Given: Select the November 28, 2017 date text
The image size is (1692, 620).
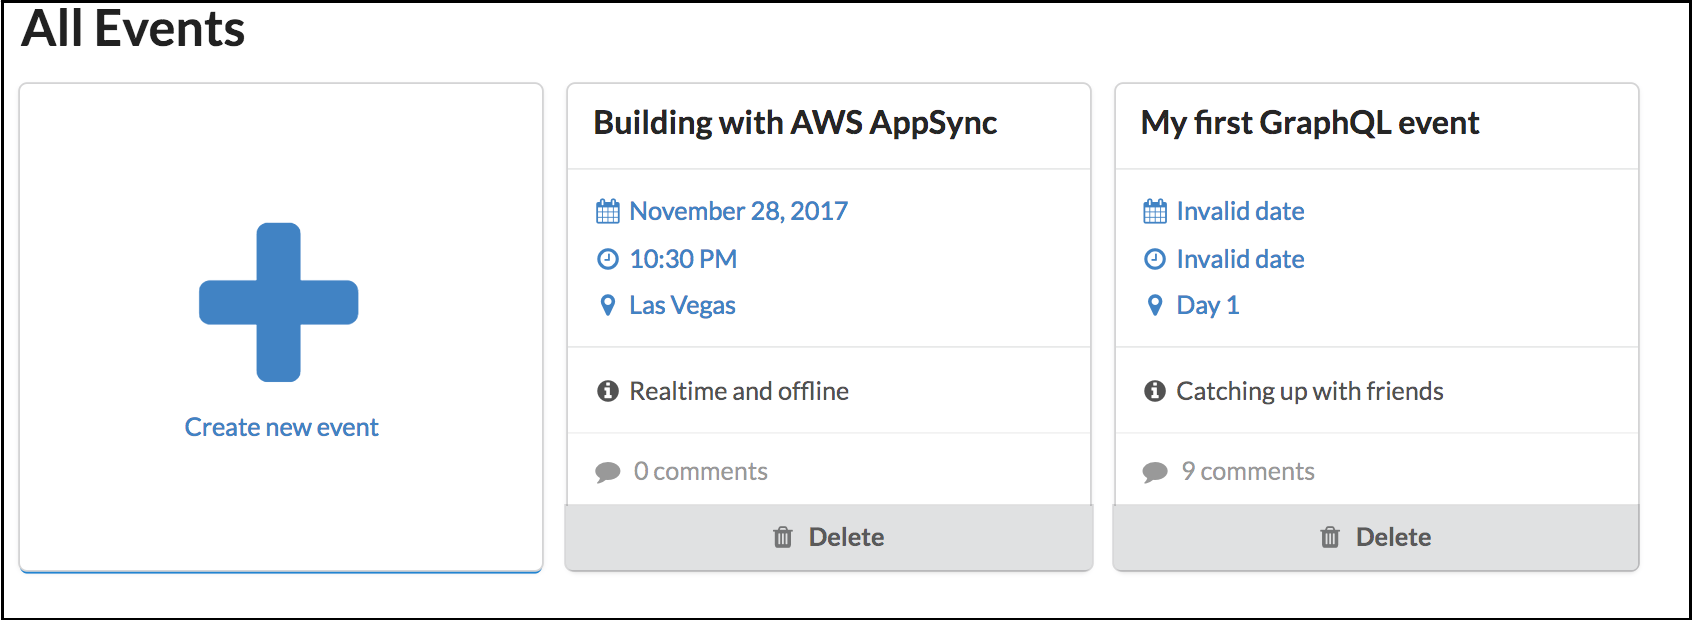Looking at the screenshot, I should (x=738, y=212).
